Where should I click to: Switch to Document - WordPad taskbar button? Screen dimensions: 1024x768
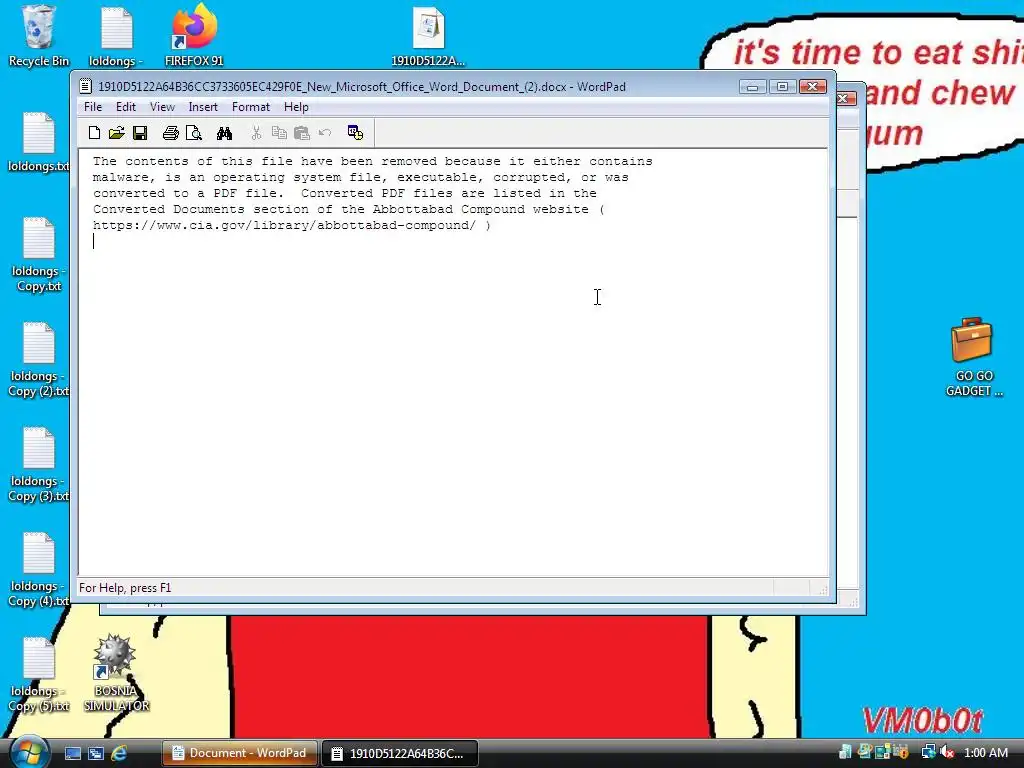point(240,753)
